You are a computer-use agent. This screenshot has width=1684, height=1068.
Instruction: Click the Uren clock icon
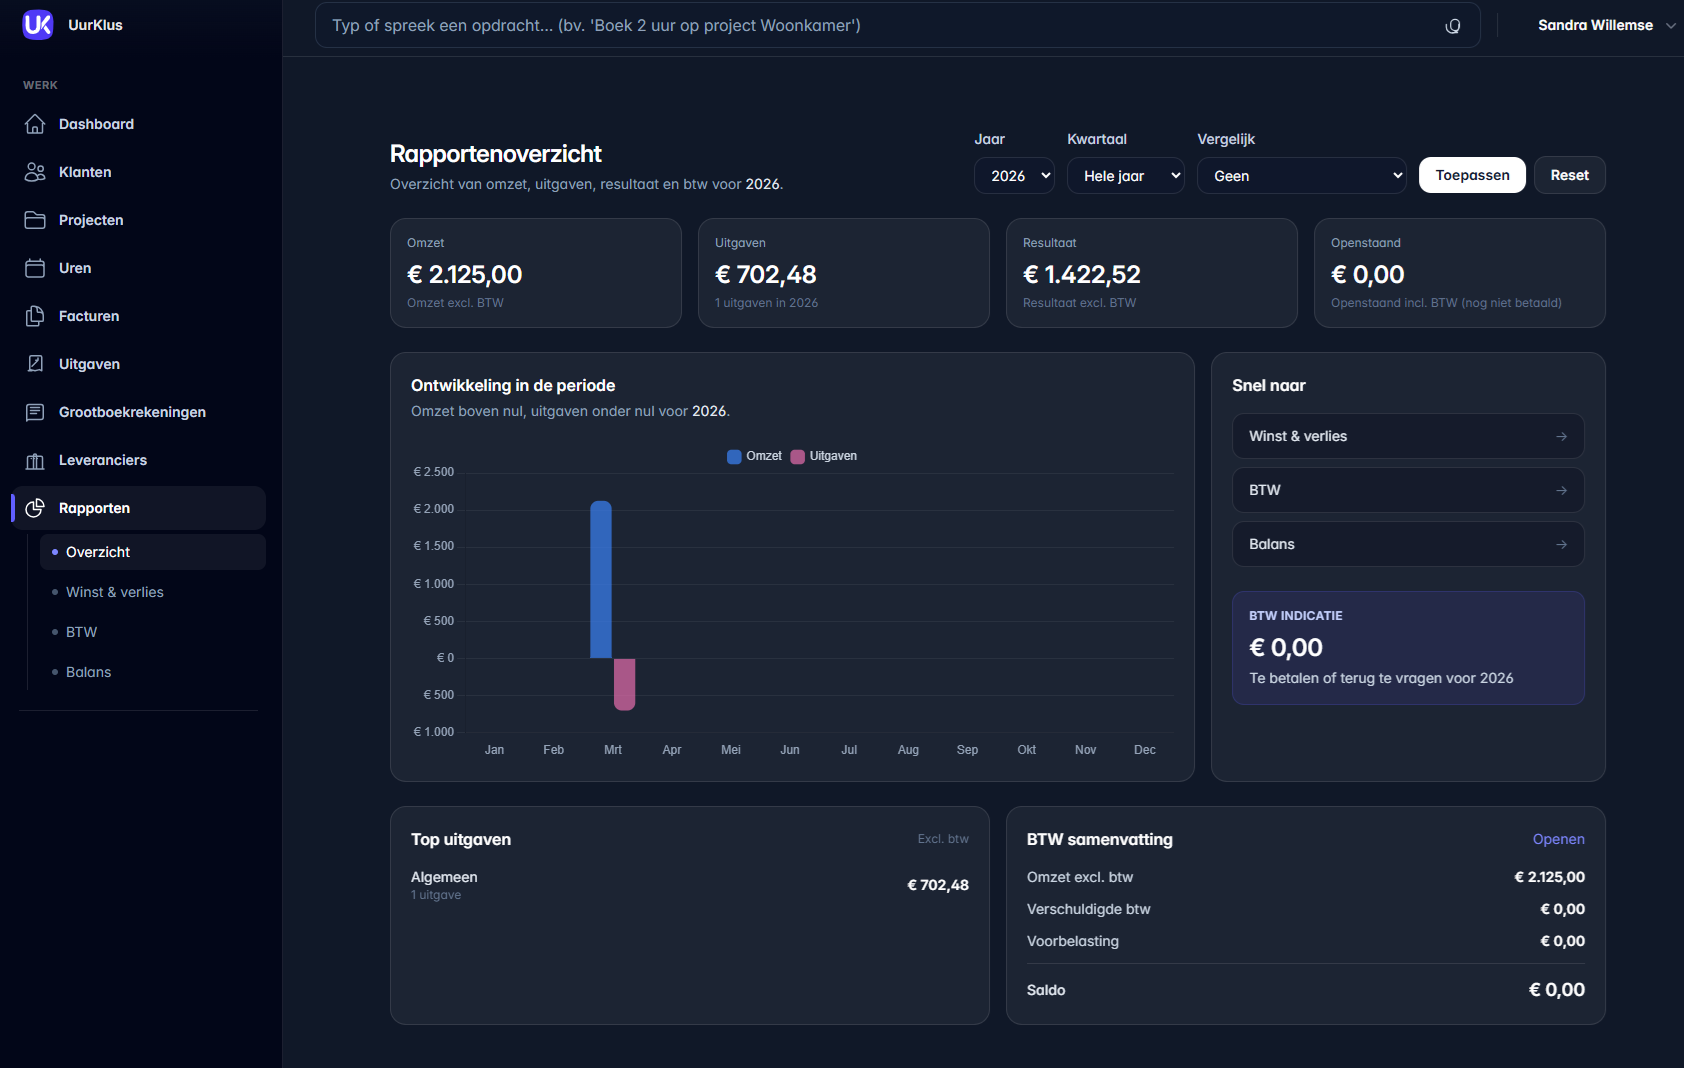click(x=36, y=267)
